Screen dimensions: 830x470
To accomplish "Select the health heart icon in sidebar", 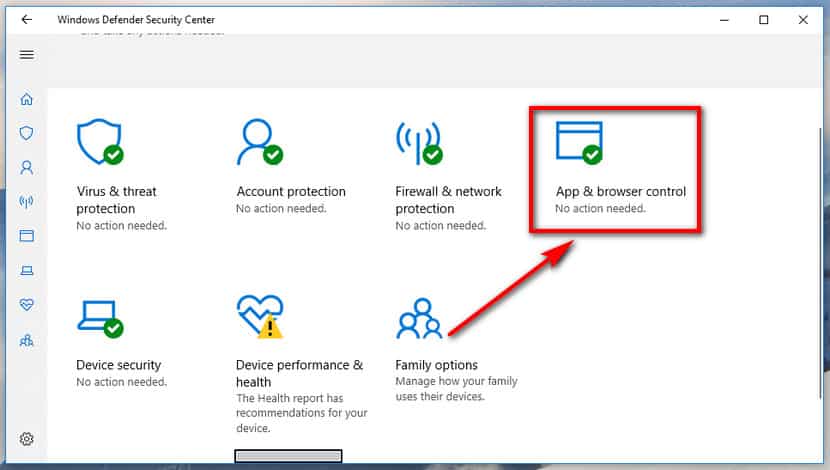I will click(x=26, y=304).
